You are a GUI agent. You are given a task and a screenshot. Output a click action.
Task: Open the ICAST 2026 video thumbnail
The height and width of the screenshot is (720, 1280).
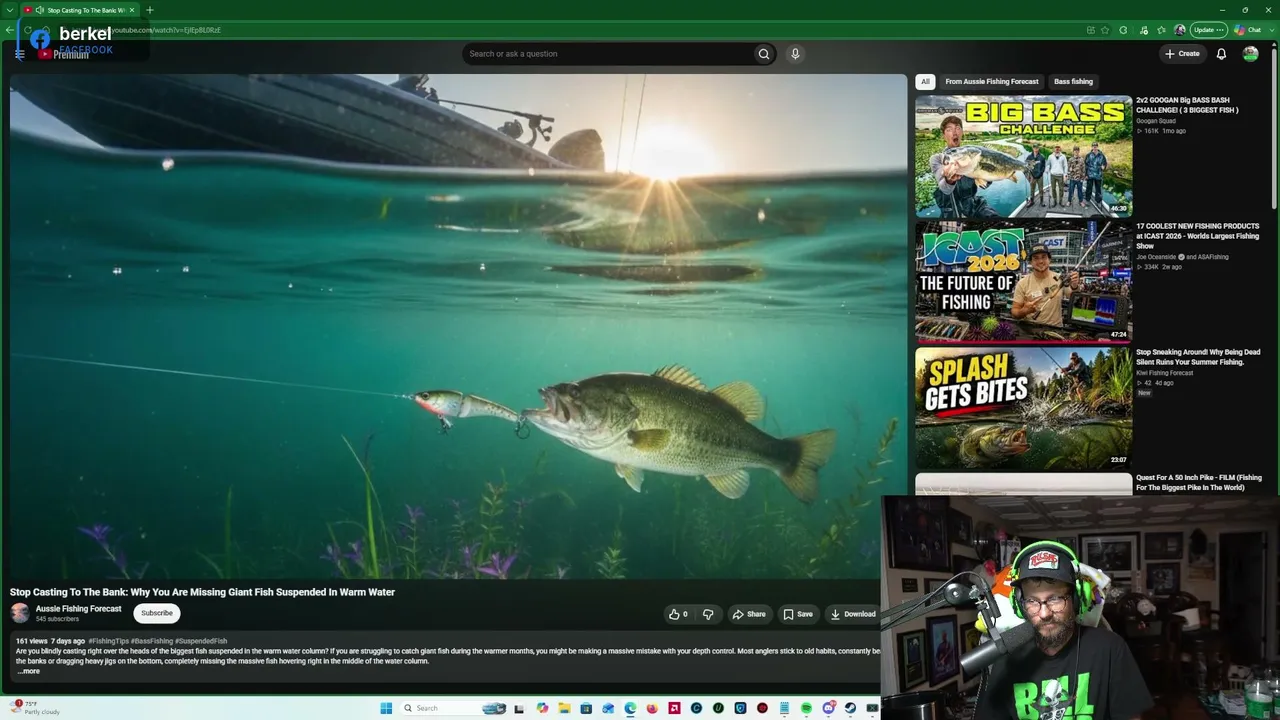(x=1023, y=282)
